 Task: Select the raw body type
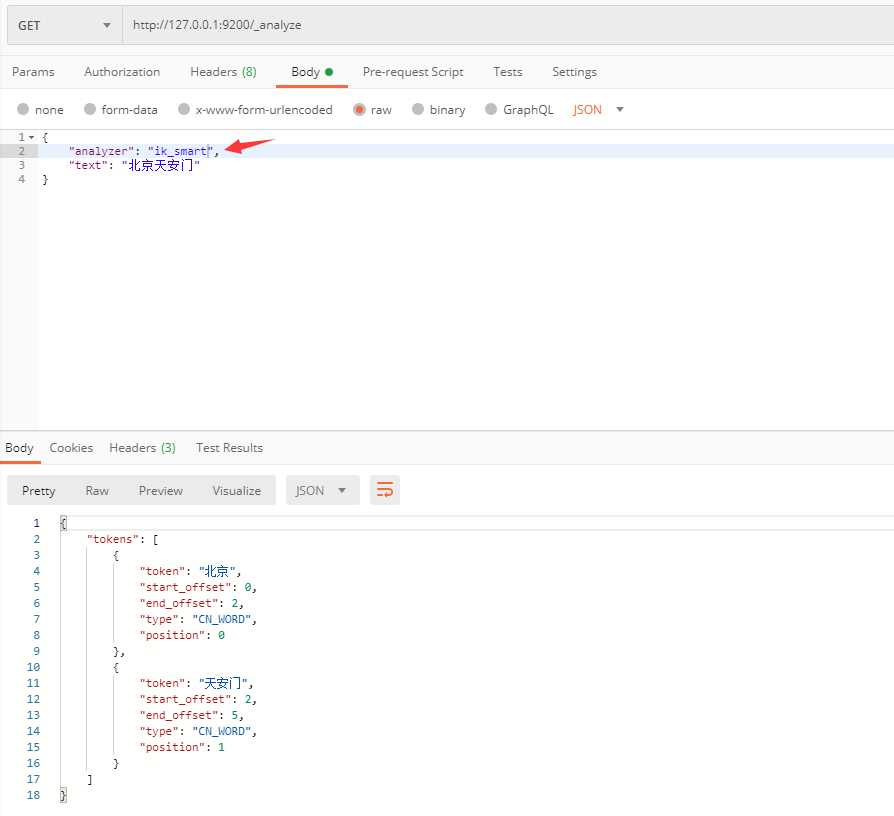372,109
